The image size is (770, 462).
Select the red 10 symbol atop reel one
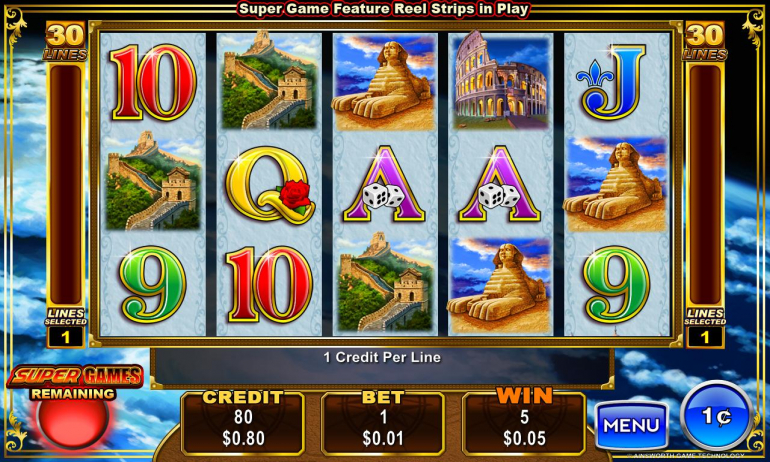tap(153, 82)
